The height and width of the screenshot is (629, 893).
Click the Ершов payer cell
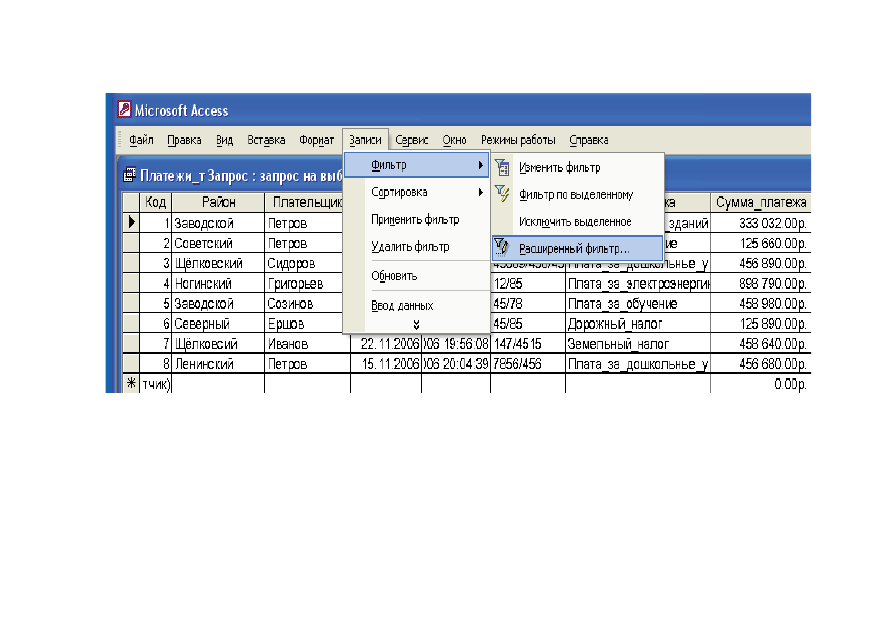pos(304,324)
